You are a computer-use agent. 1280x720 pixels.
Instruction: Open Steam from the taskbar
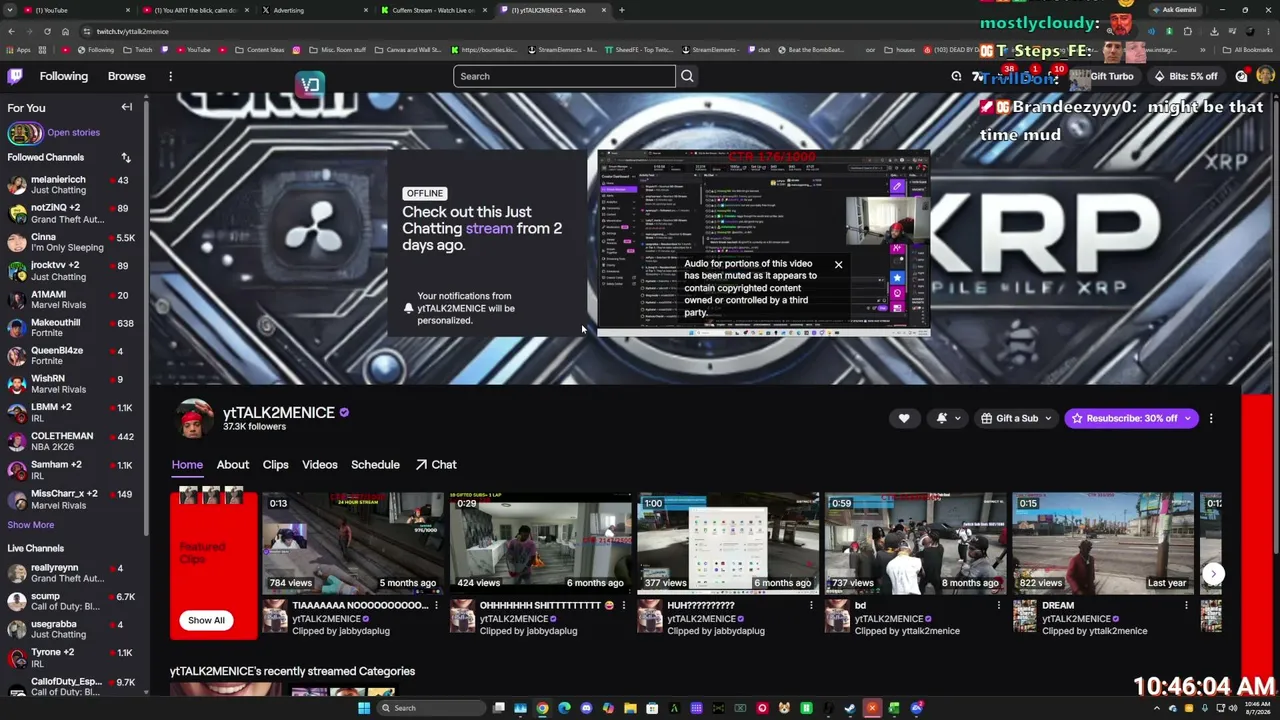coord(850,708)
